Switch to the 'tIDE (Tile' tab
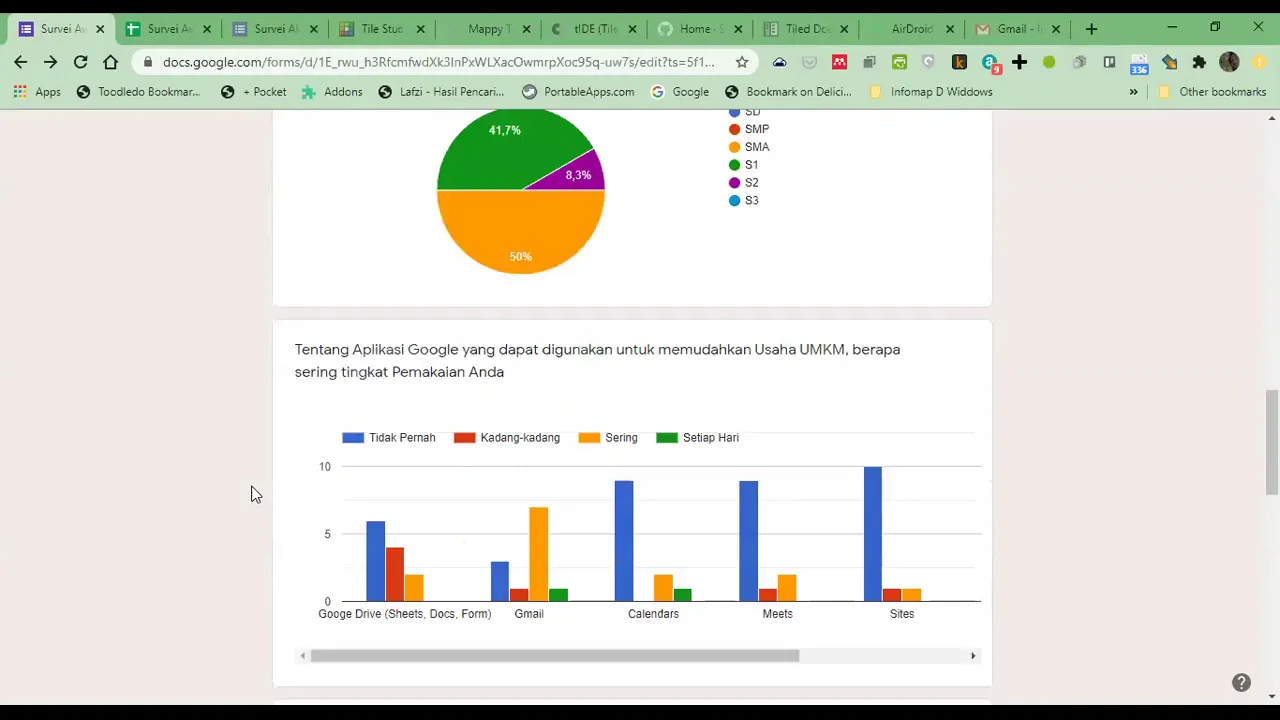Image resolution: width=1280 pixels, height=720 pixels. 594,29
